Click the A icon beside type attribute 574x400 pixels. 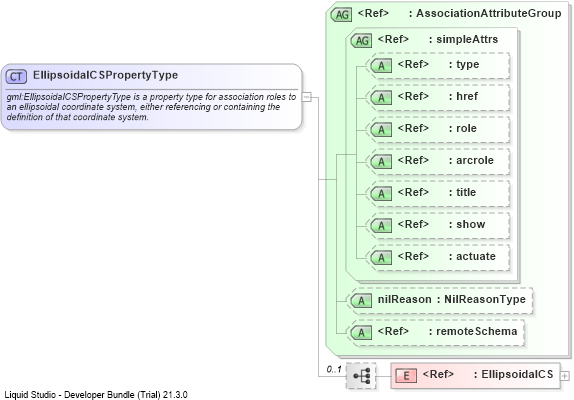click(x=381, y=66)
